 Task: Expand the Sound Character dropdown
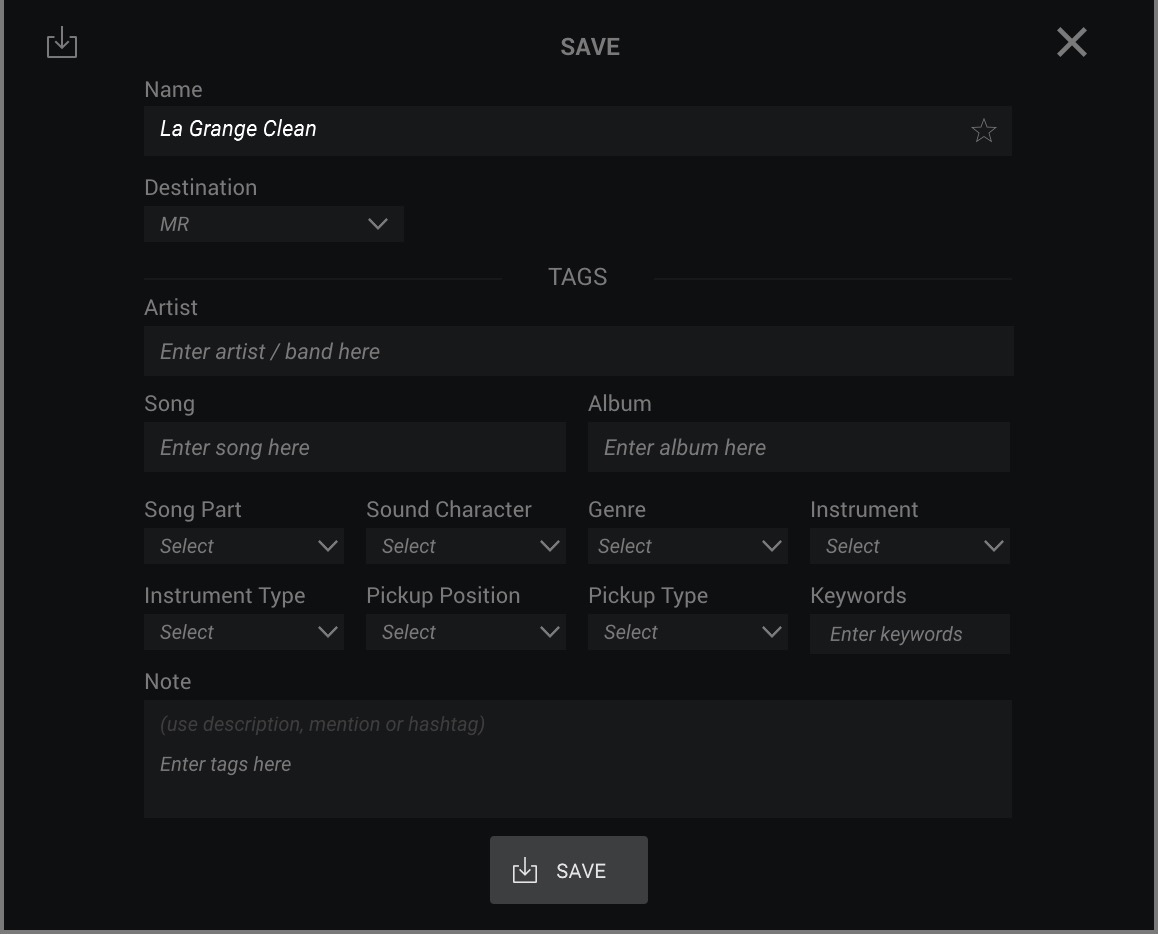[x=466, y=546]
